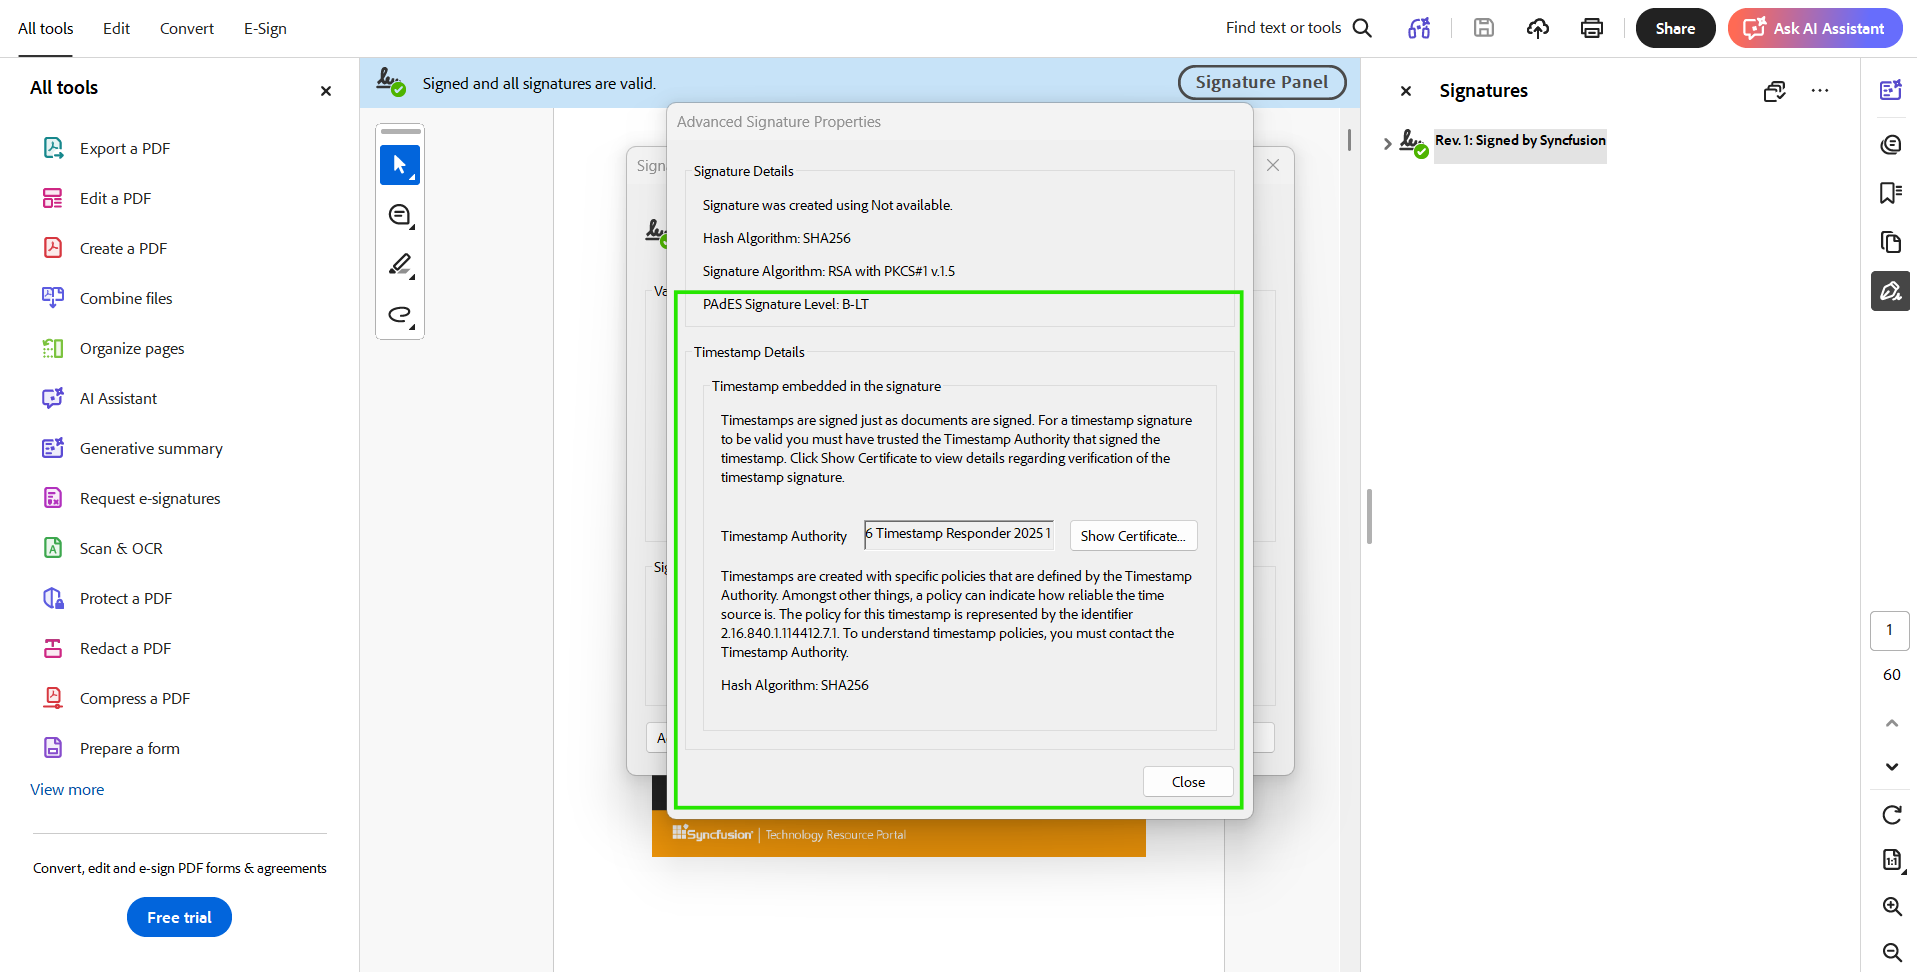Click the cloud upload icon
The image size is (1917, 972).
(1538, 28)
